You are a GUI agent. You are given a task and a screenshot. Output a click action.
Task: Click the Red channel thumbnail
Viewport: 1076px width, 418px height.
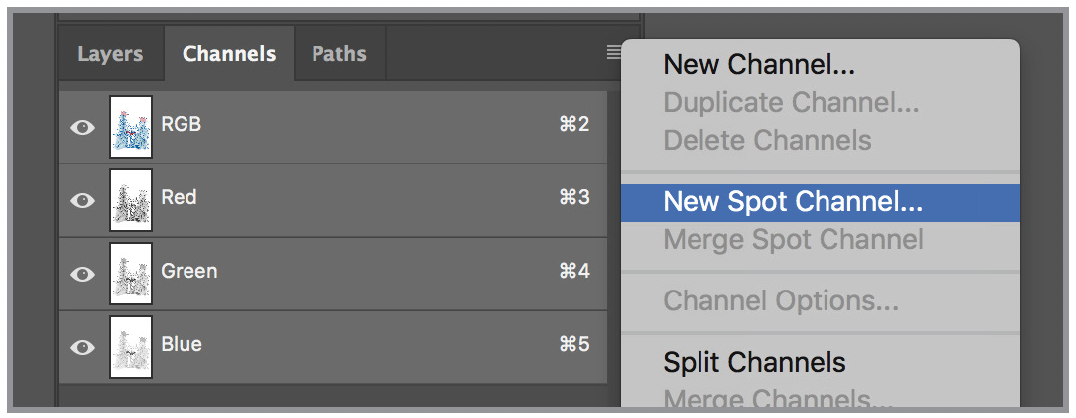tap(131, 199)
